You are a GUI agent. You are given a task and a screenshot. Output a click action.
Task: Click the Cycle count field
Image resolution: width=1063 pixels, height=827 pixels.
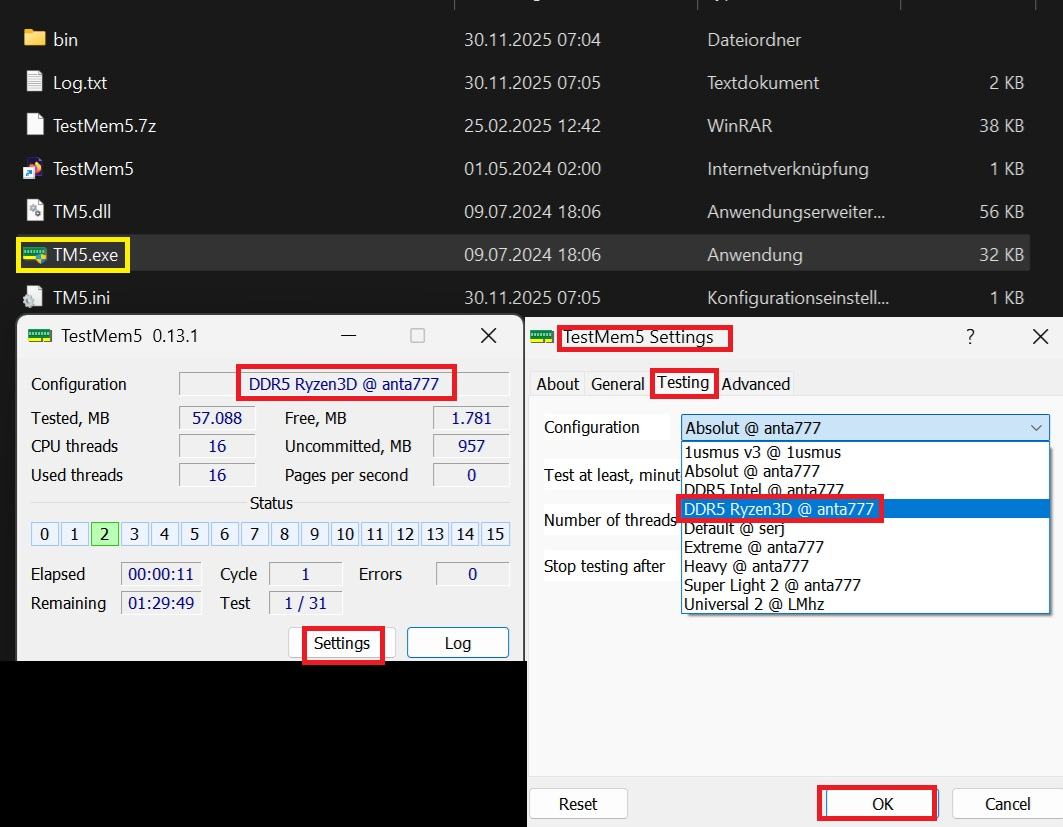click(x=305, y=574)
